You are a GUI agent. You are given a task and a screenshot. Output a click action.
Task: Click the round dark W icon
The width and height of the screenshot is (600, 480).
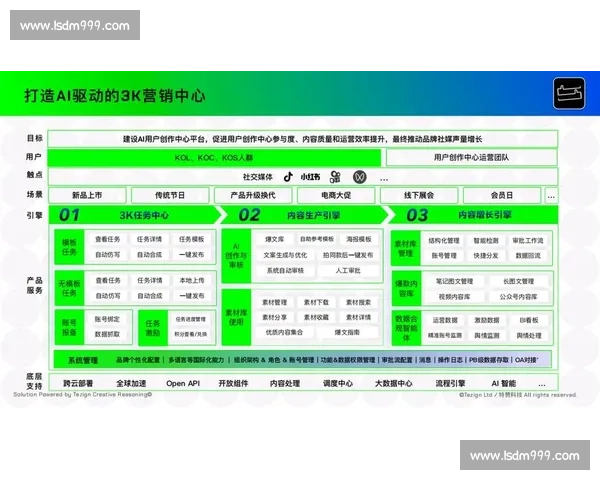[359, 177]
